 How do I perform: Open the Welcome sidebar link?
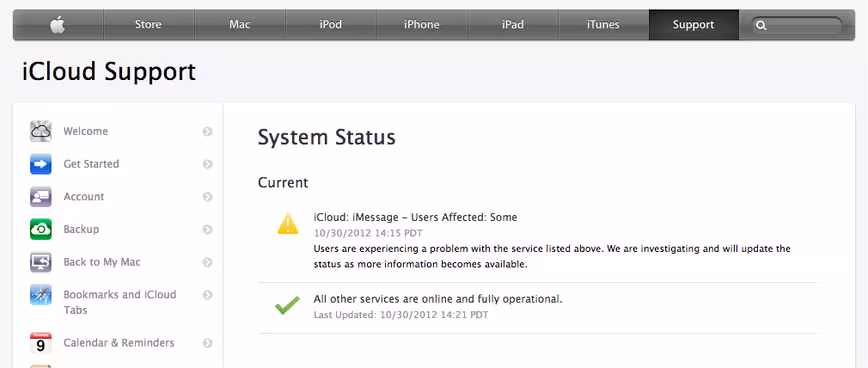(86, 132)
